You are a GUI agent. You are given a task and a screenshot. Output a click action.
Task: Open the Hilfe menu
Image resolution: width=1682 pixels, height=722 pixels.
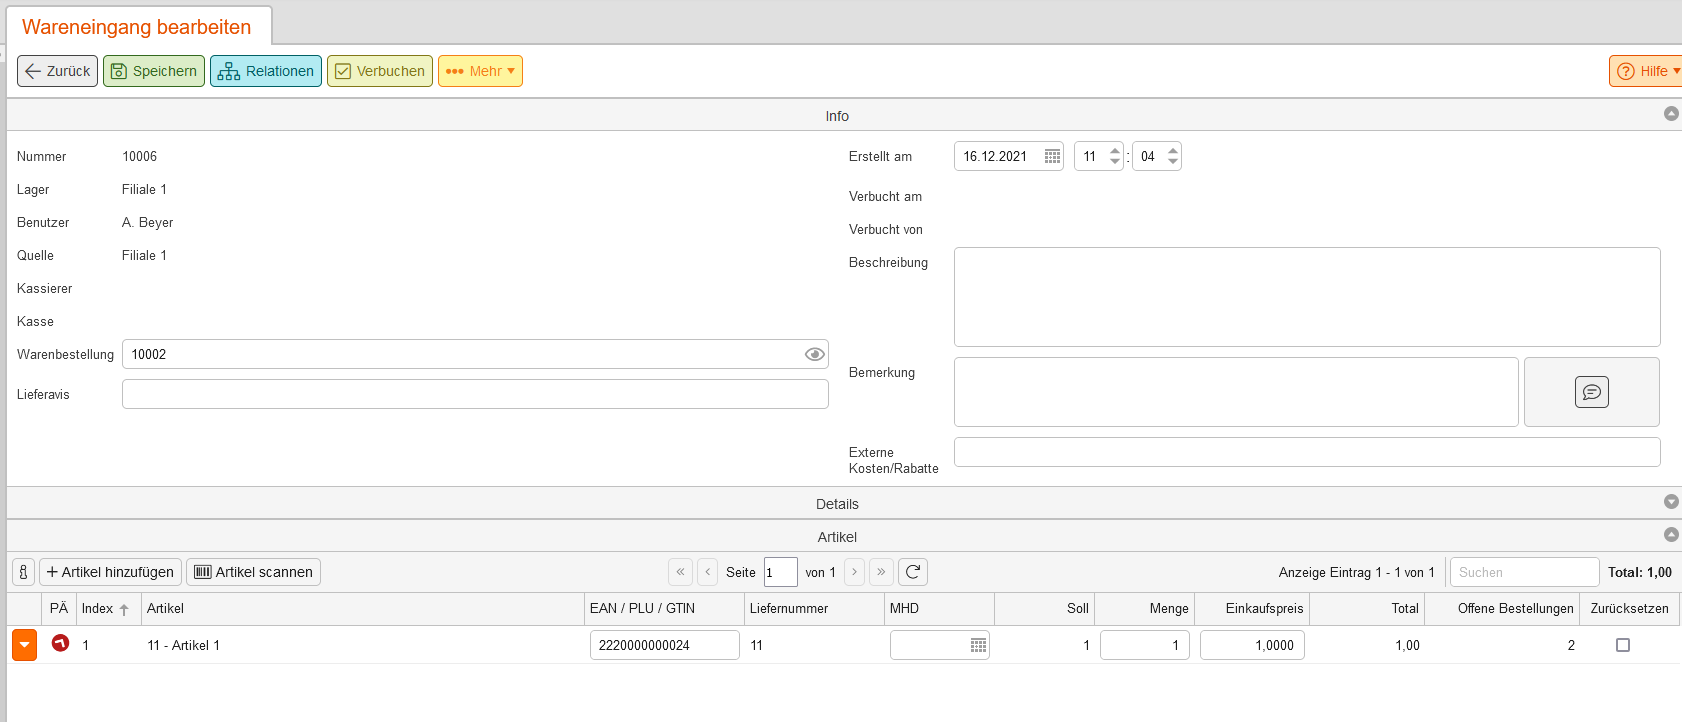[x=1647, y=71]
